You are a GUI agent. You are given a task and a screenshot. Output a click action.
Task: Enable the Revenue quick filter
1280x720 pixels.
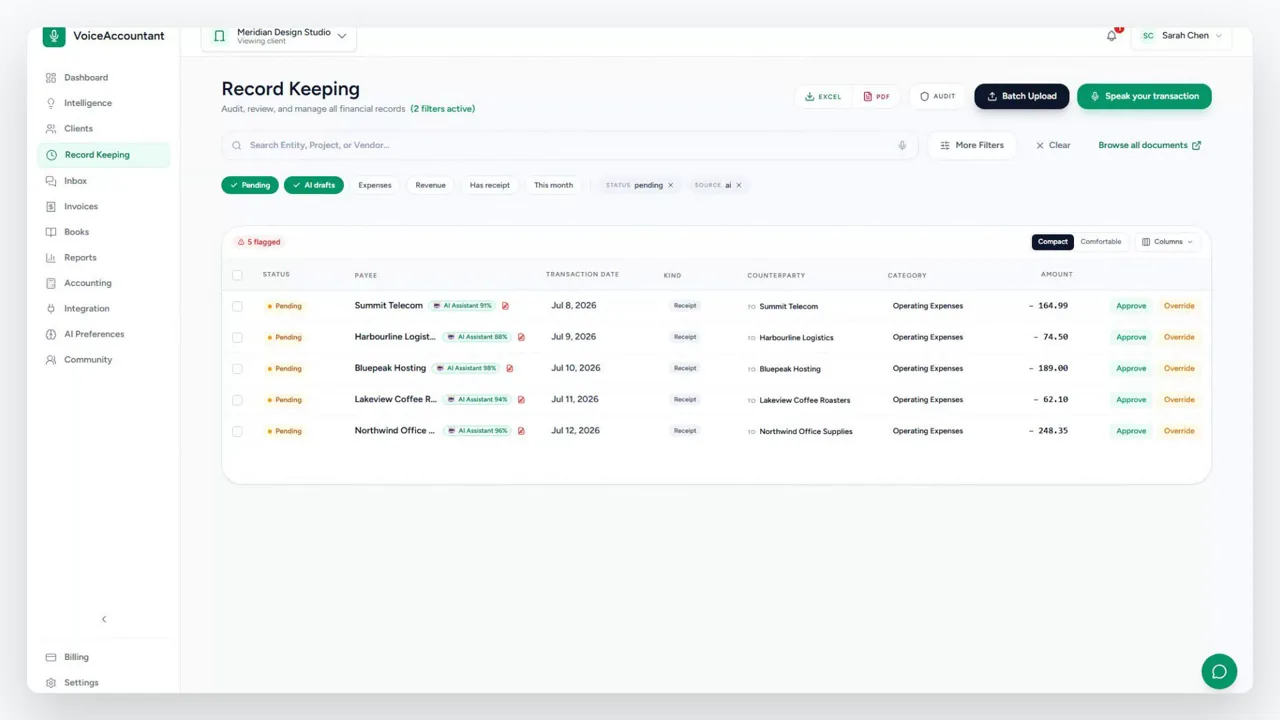click(431, 185)
